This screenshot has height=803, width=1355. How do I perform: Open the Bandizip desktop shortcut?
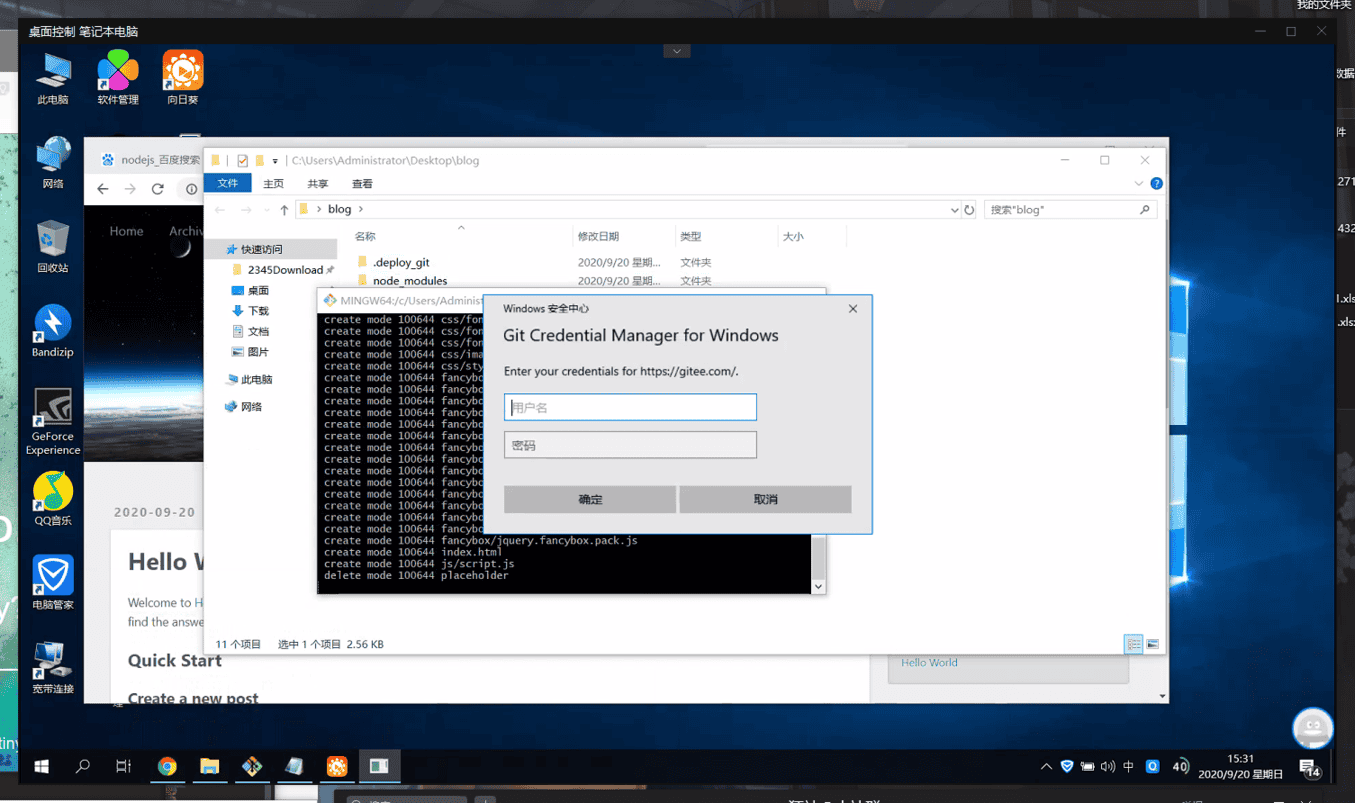[x=52, y=329]
